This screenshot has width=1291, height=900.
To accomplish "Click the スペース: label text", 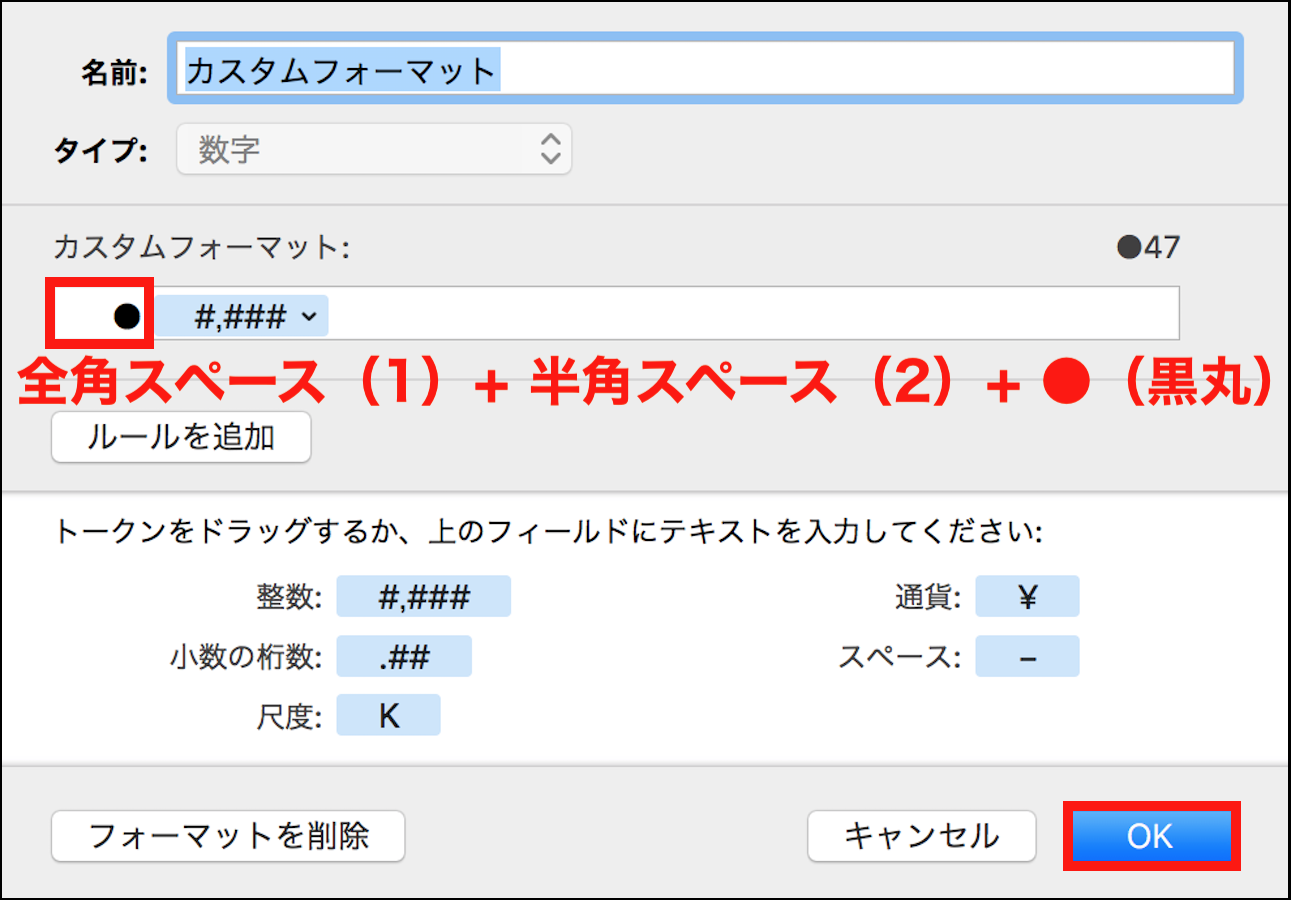I will [899, 657].
